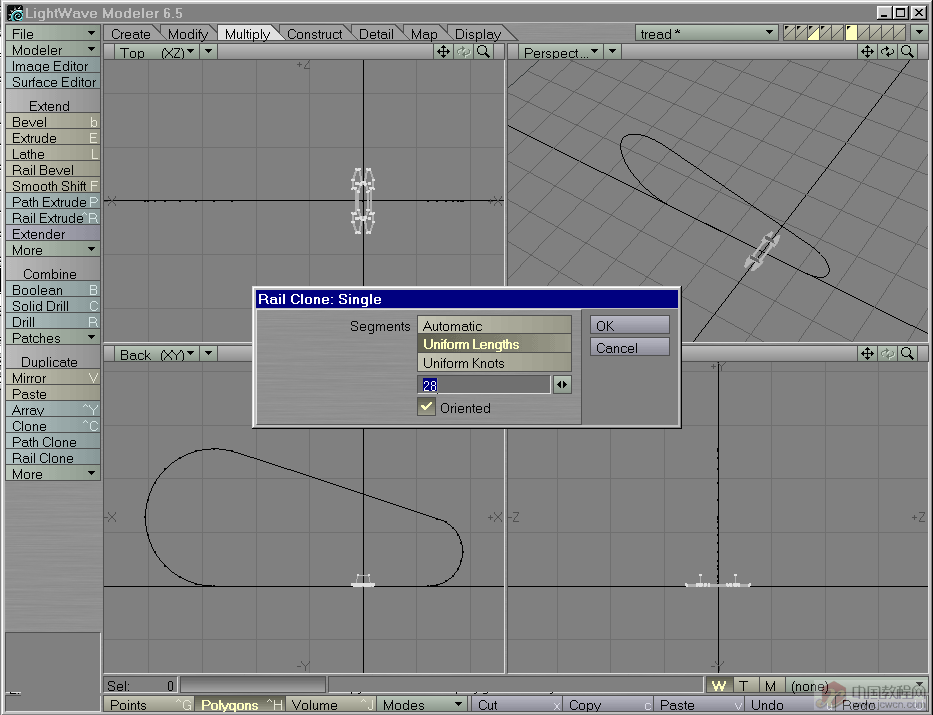Switch to the Construct tab

point(314,34)
